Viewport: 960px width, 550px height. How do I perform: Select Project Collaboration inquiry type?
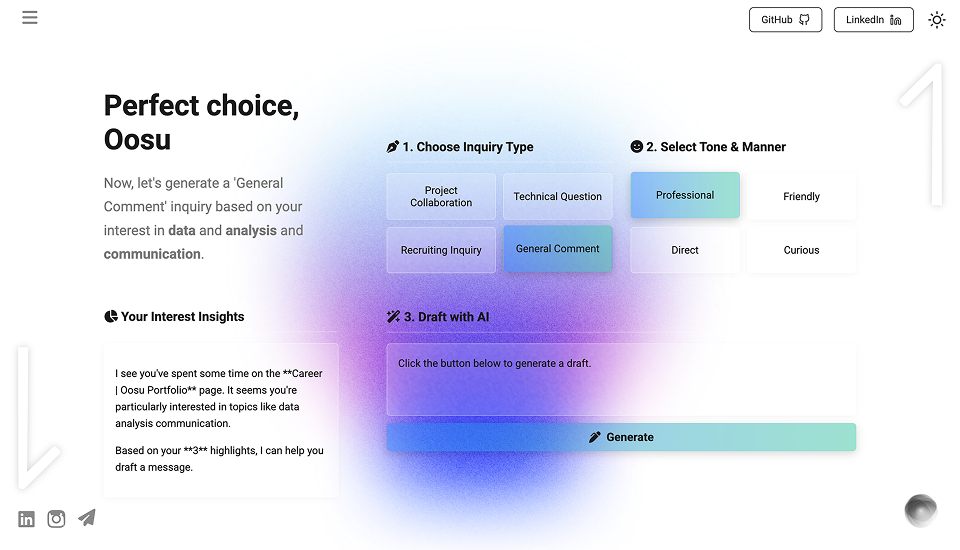[x=441, y=196]
